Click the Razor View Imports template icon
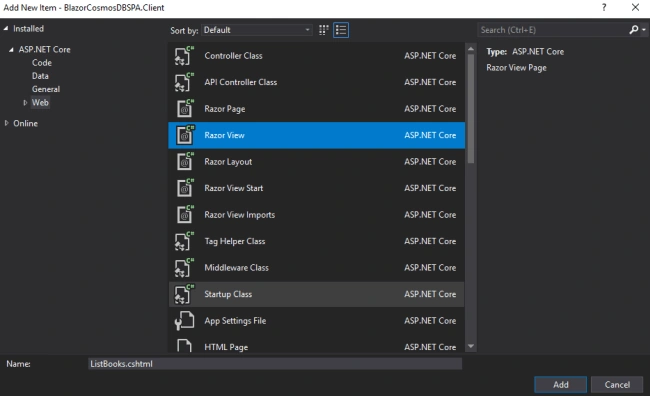The image size is (650, 396). 184,215
